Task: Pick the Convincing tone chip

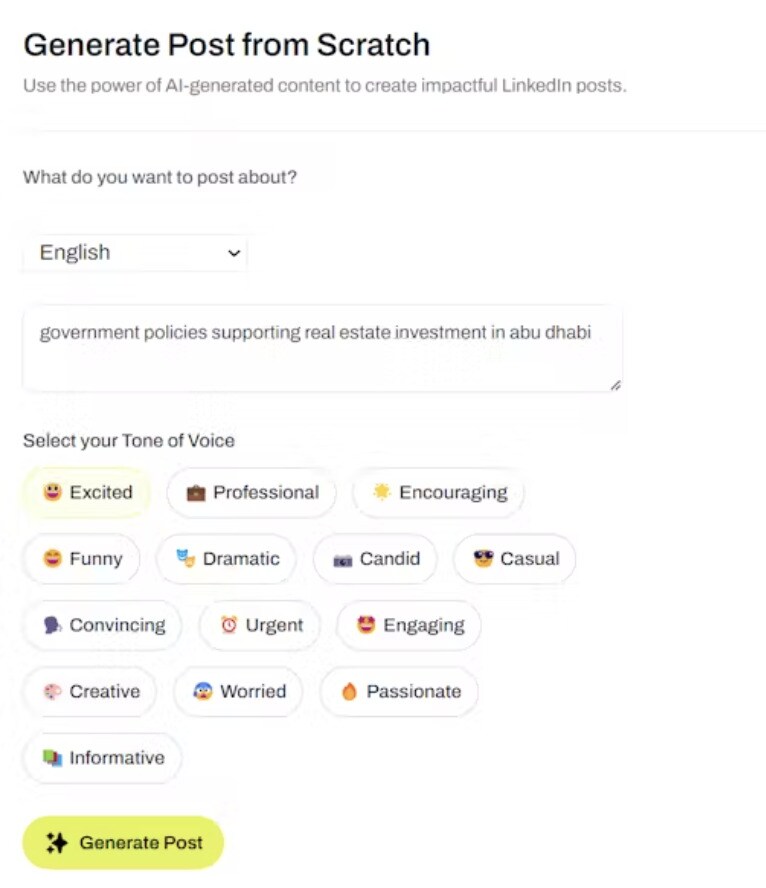Action: click(103, 625)
